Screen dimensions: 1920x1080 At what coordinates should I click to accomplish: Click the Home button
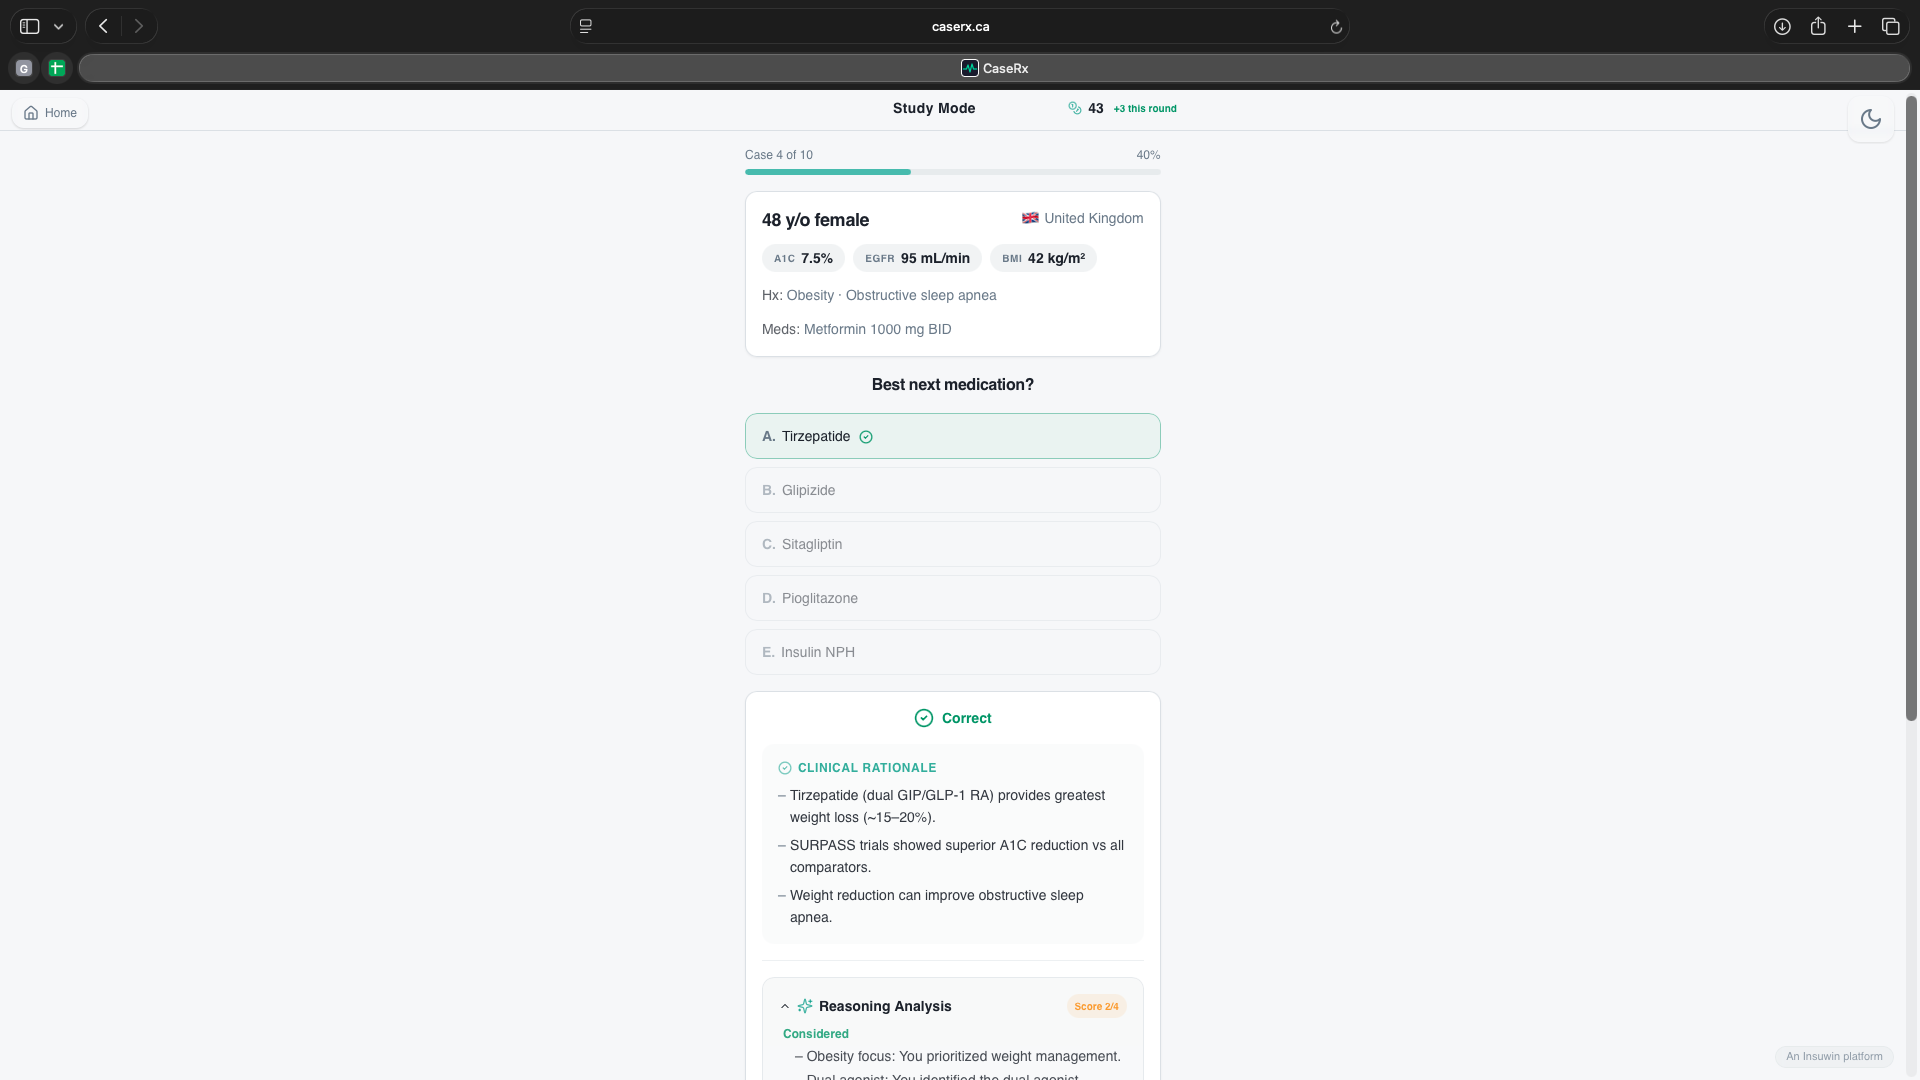pyautogui.click(x=50, y=113)
